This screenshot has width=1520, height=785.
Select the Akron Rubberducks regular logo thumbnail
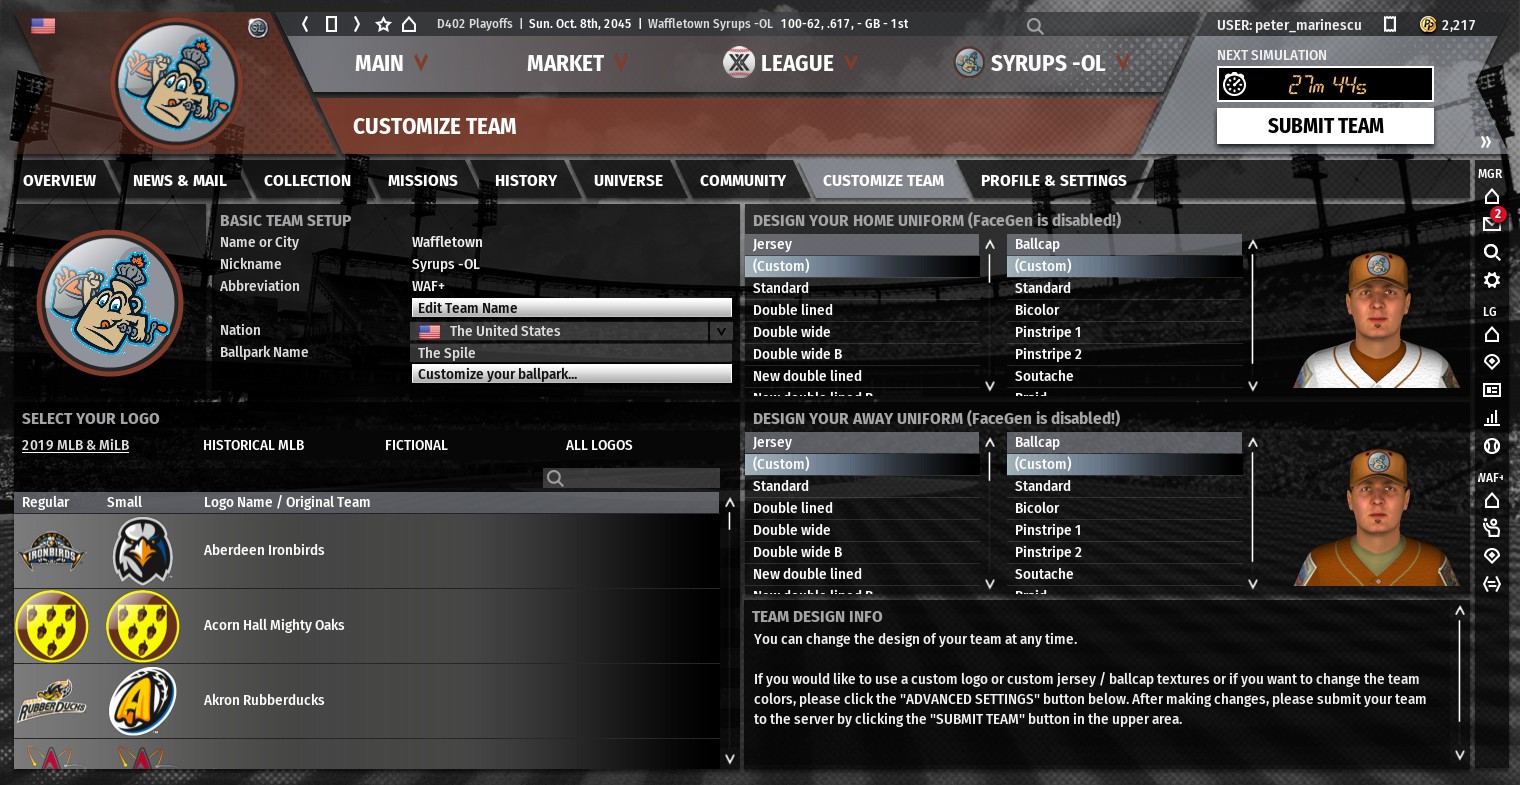click(x=52, y=701)
